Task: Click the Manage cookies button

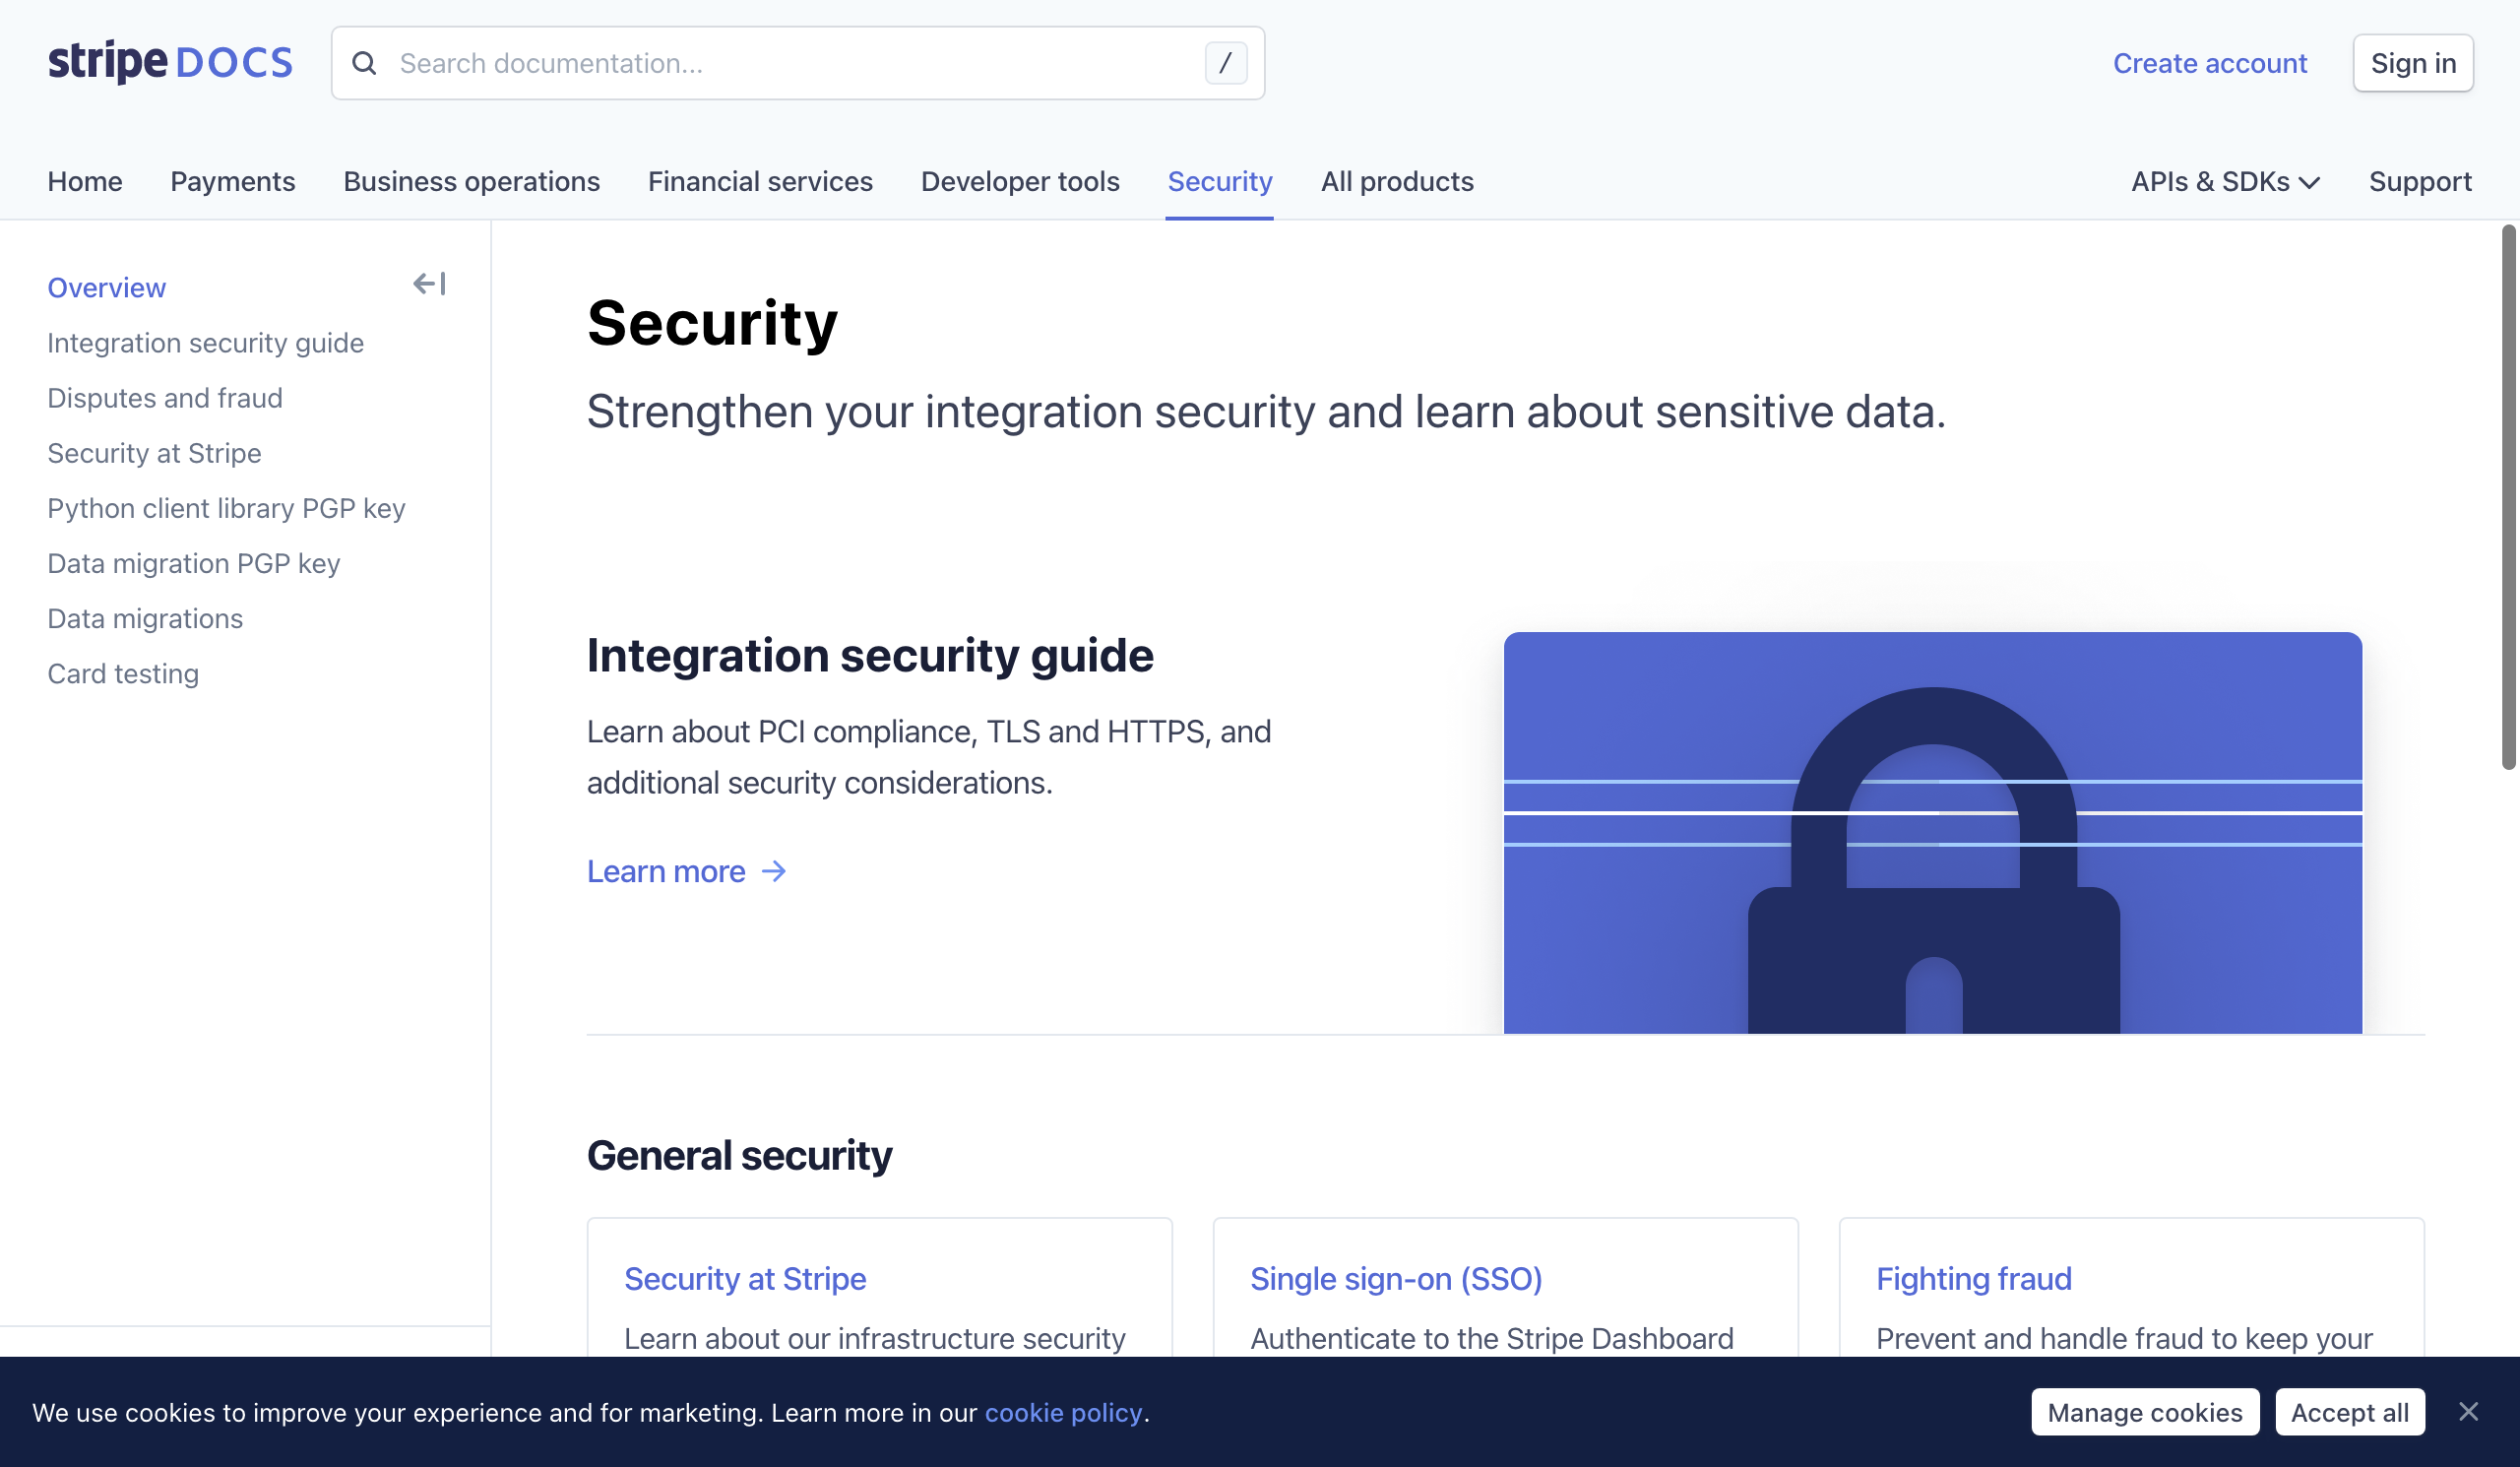Action: click(x=2145, y=1411)
